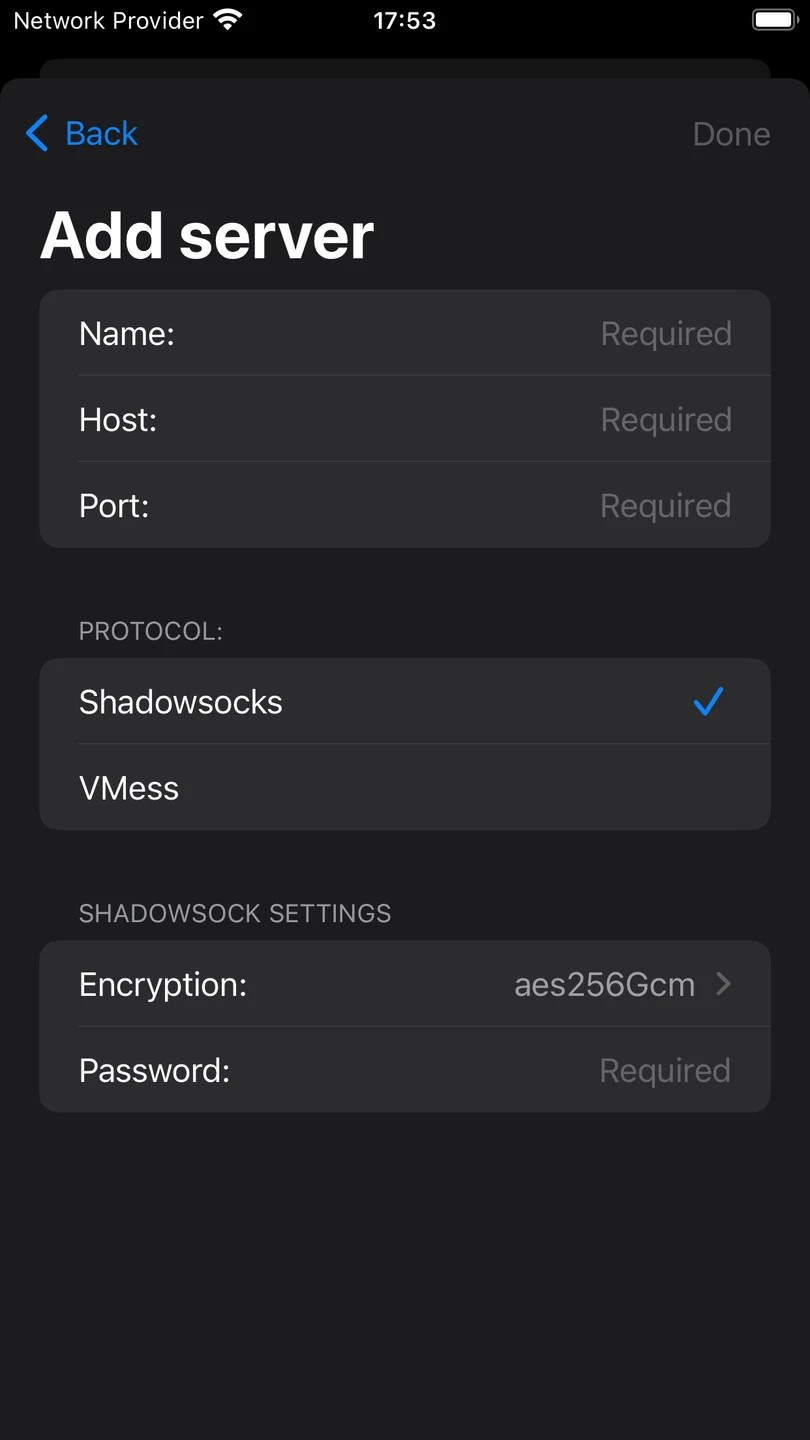Select the VMess protocol option

(x=405, y=788)
